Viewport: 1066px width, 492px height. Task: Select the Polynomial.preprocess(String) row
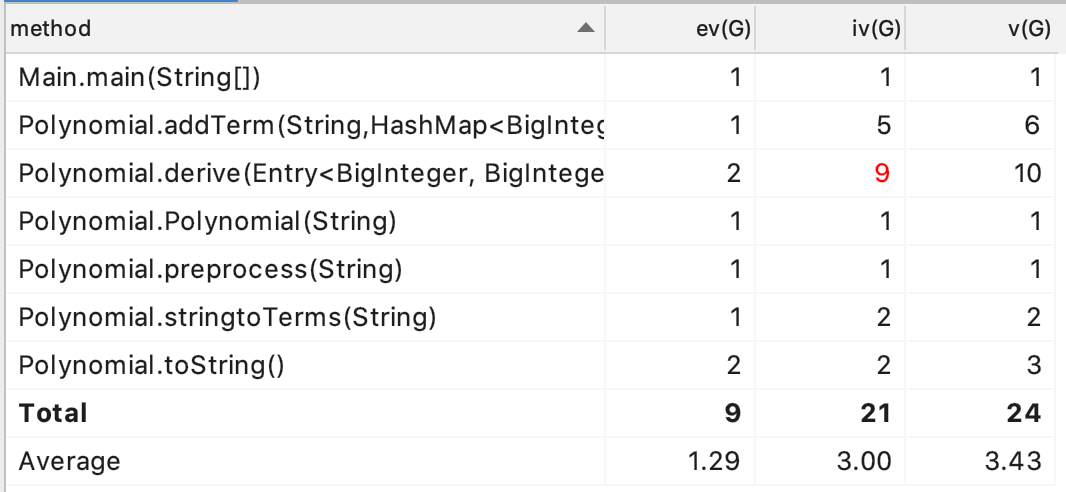click(211, 269)
